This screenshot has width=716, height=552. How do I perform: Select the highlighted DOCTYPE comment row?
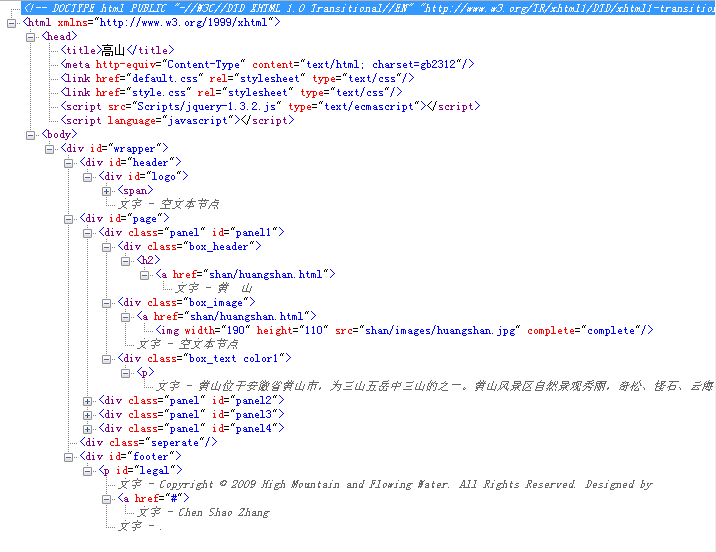point(369,8)
